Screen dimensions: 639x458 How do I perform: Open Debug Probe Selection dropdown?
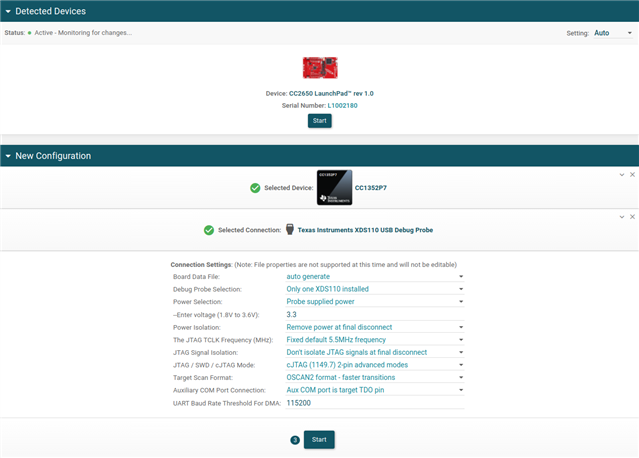[375, 289]
